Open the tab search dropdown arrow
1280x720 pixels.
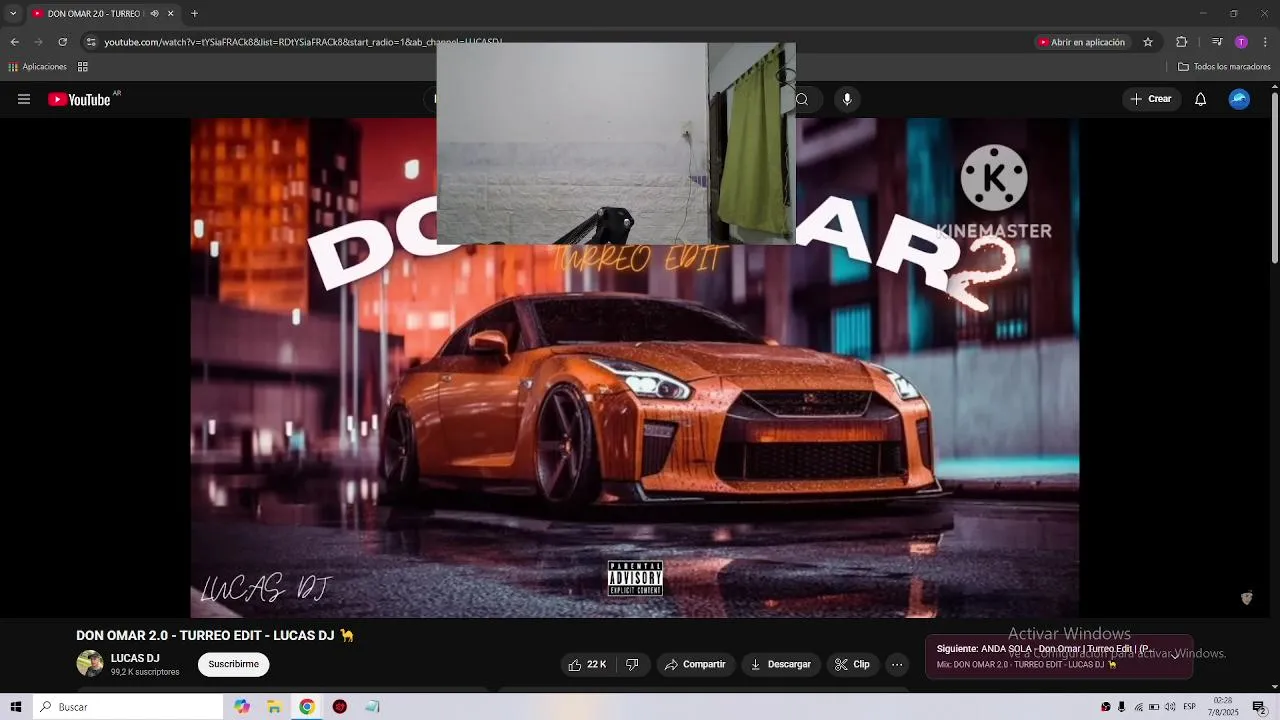tap(13, 13)
